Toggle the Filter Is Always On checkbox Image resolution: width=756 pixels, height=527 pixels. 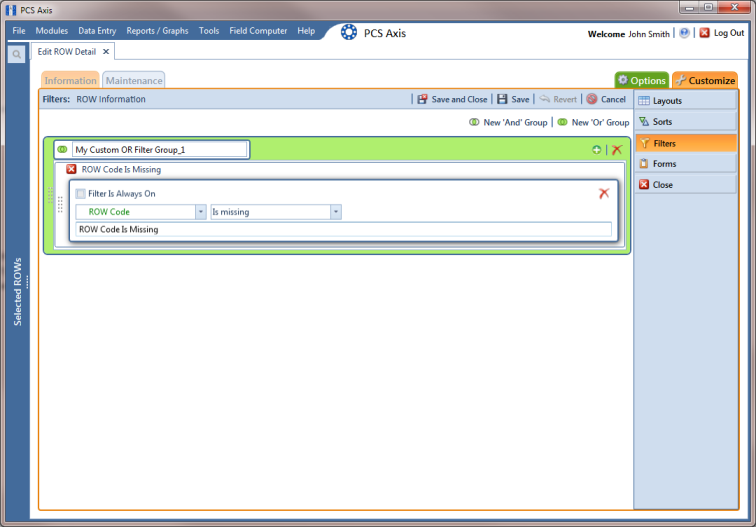81,194
